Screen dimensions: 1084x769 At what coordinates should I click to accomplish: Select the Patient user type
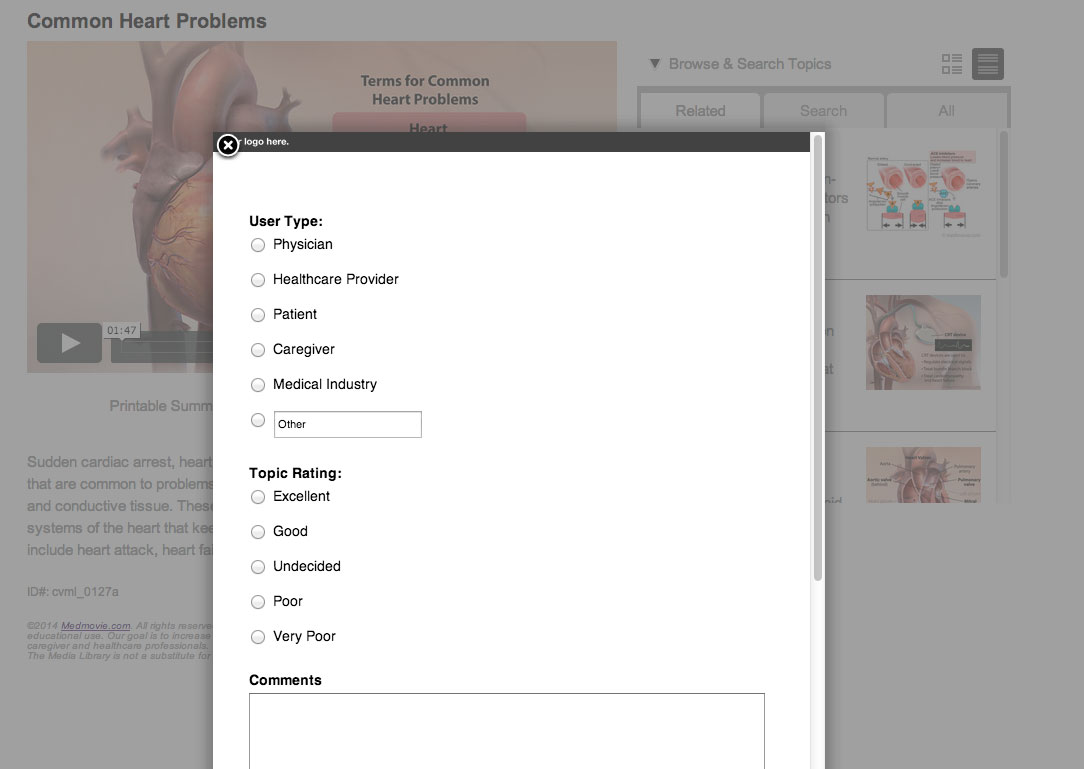[258, 315]
